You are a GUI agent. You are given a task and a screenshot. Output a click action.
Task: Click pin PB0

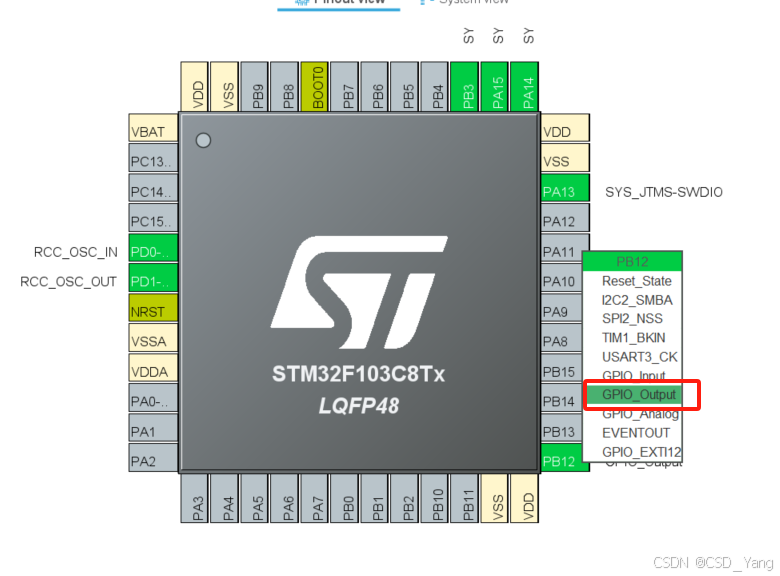pyautogui.click(x=344, y=498)
